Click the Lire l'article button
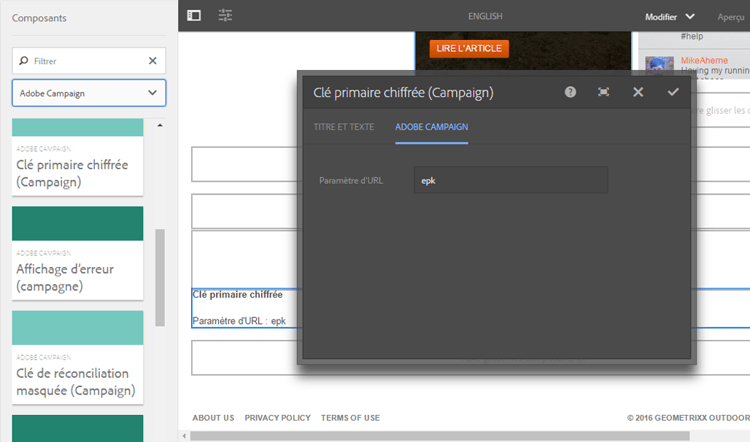The image size is (750, 442). (469, 48)
